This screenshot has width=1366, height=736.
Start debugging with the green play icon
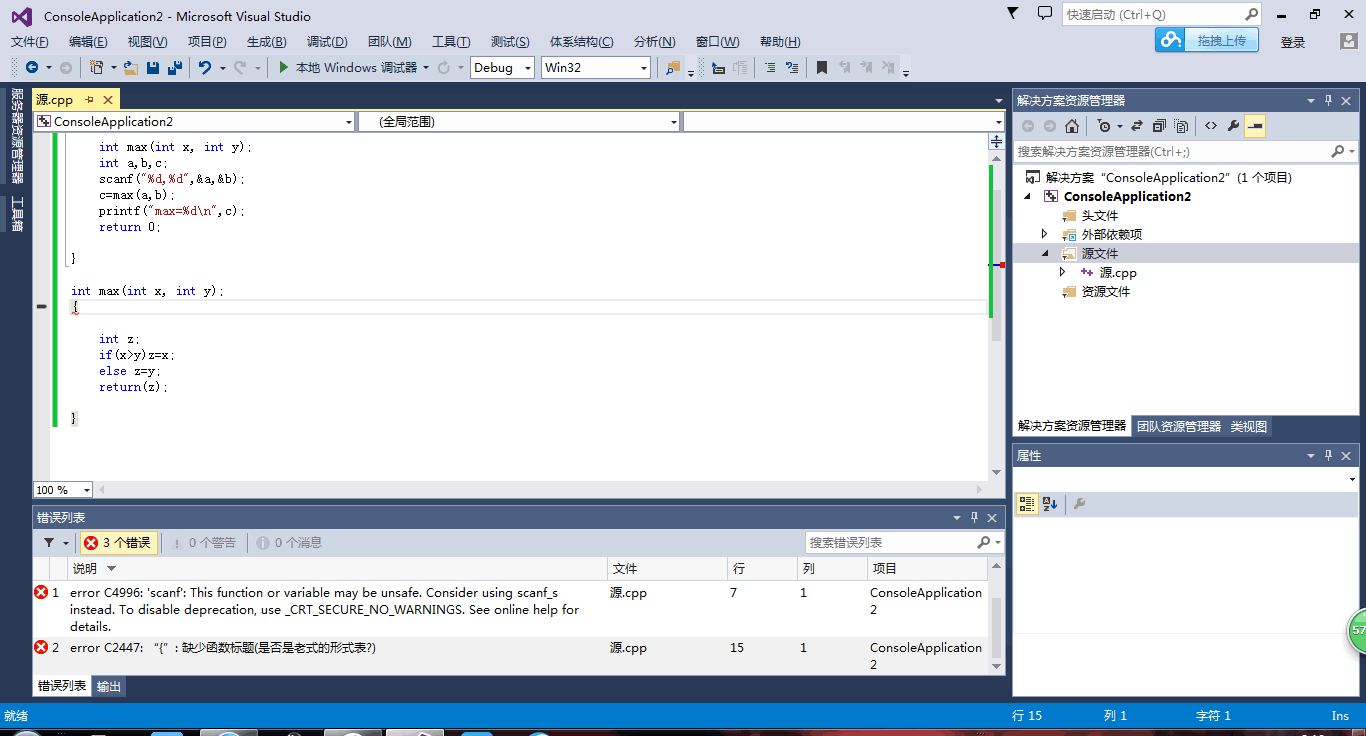tap(284, 67)
